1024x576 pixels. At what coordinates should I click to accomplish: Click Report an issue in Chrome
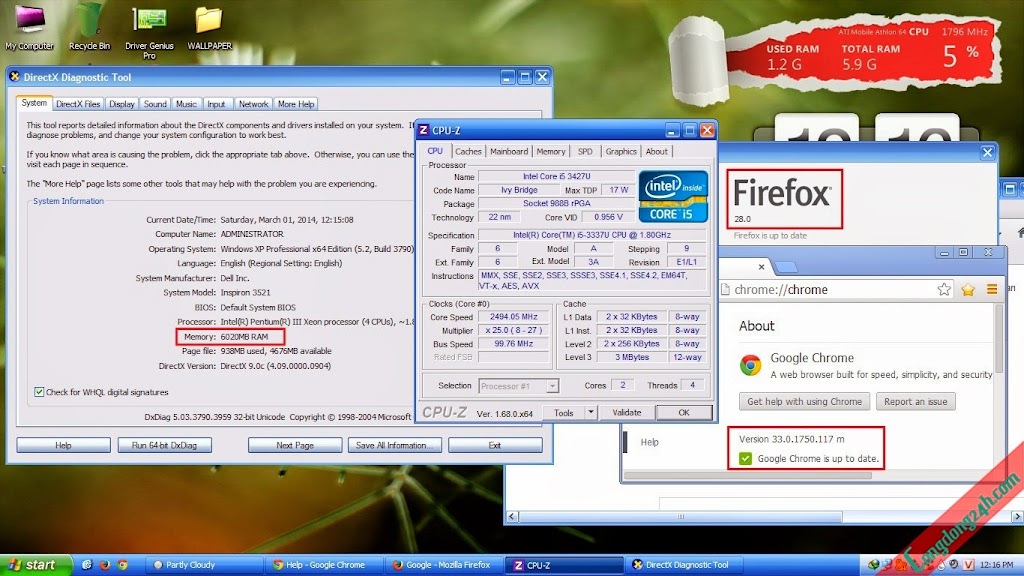[916, 402]
